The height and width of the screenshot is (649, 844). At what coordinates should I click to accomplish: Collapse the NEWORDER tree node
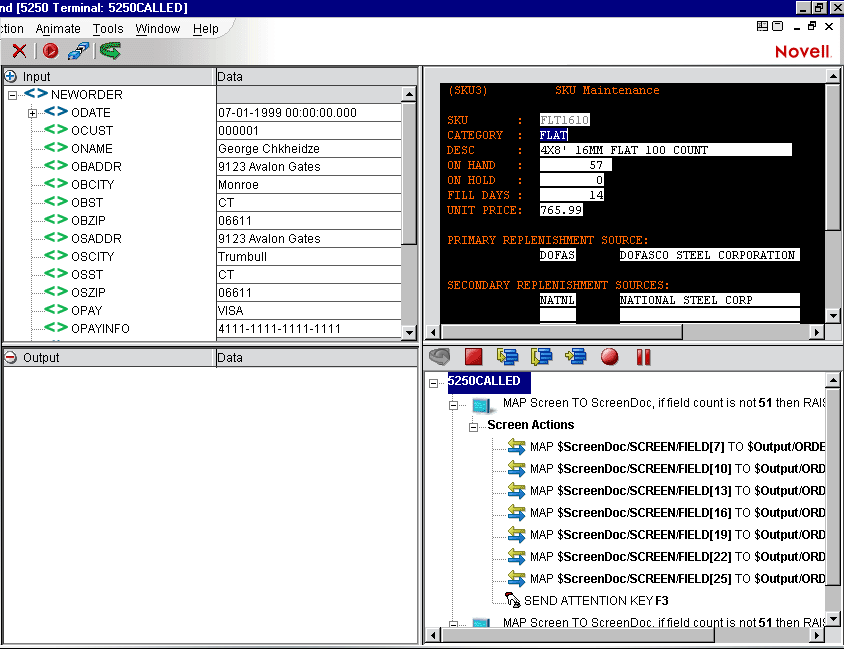pyautogui.click(x=13, y=95)
